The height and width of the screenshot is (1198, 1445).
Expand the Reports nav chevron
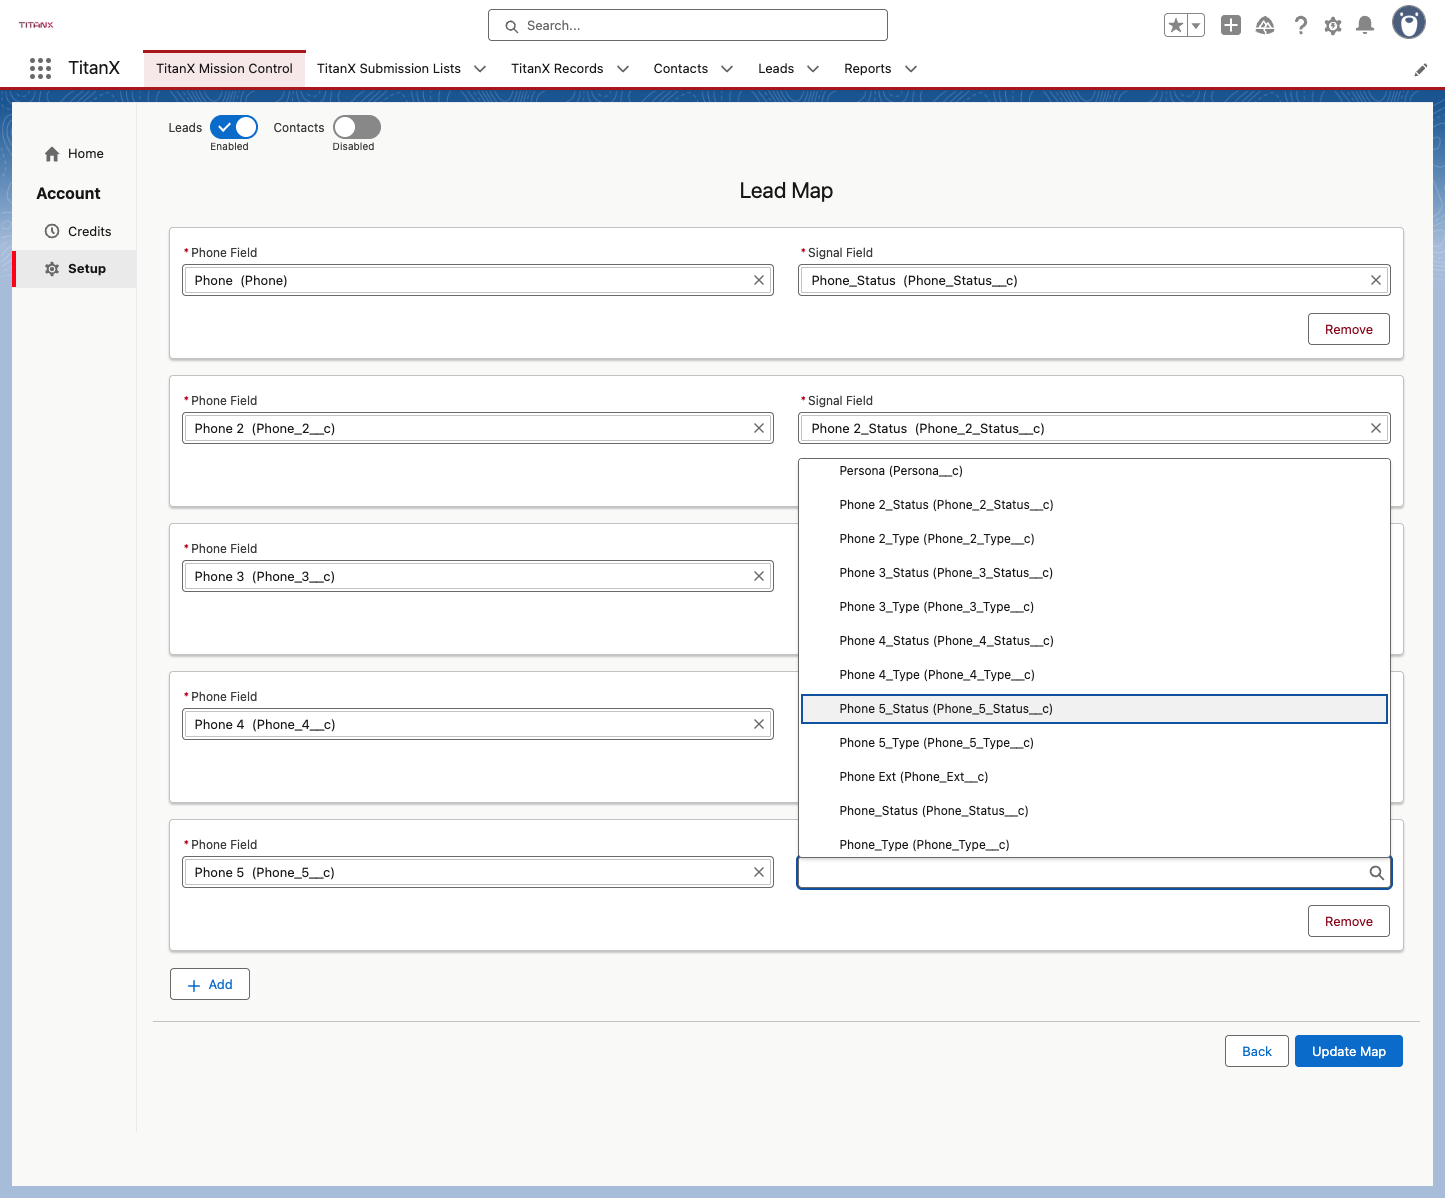pos(911,69)
